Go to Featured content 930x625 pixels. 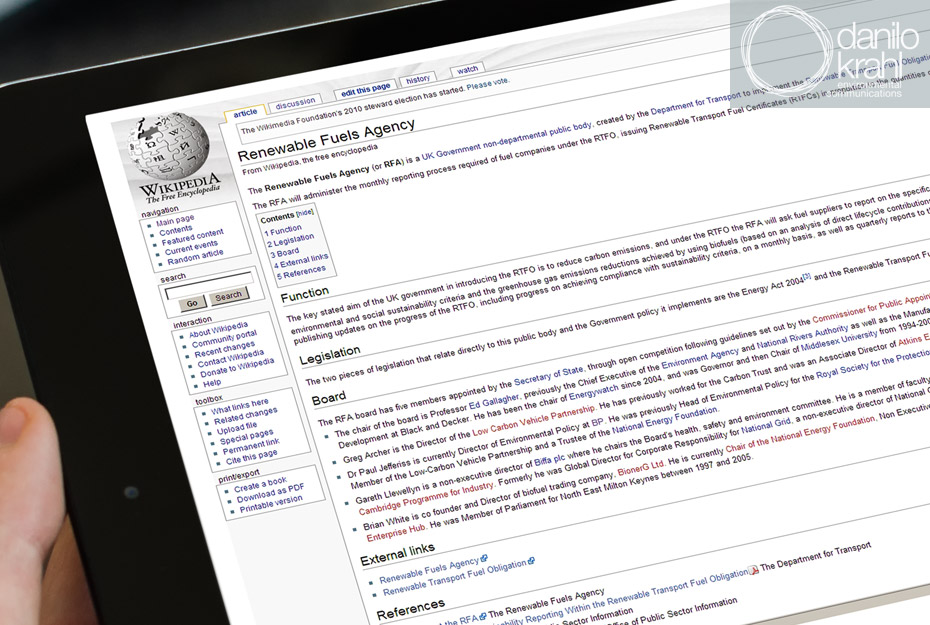[x=193, y=237]
